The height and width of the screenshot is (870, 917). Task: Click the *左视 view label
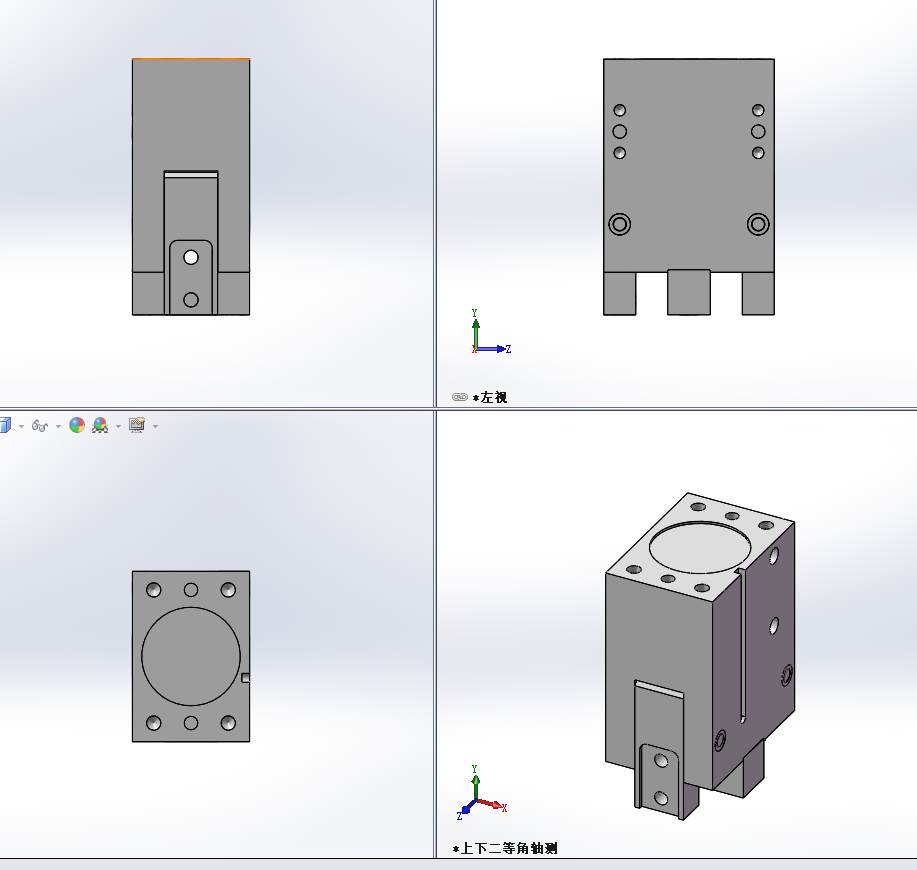point(490,398)
